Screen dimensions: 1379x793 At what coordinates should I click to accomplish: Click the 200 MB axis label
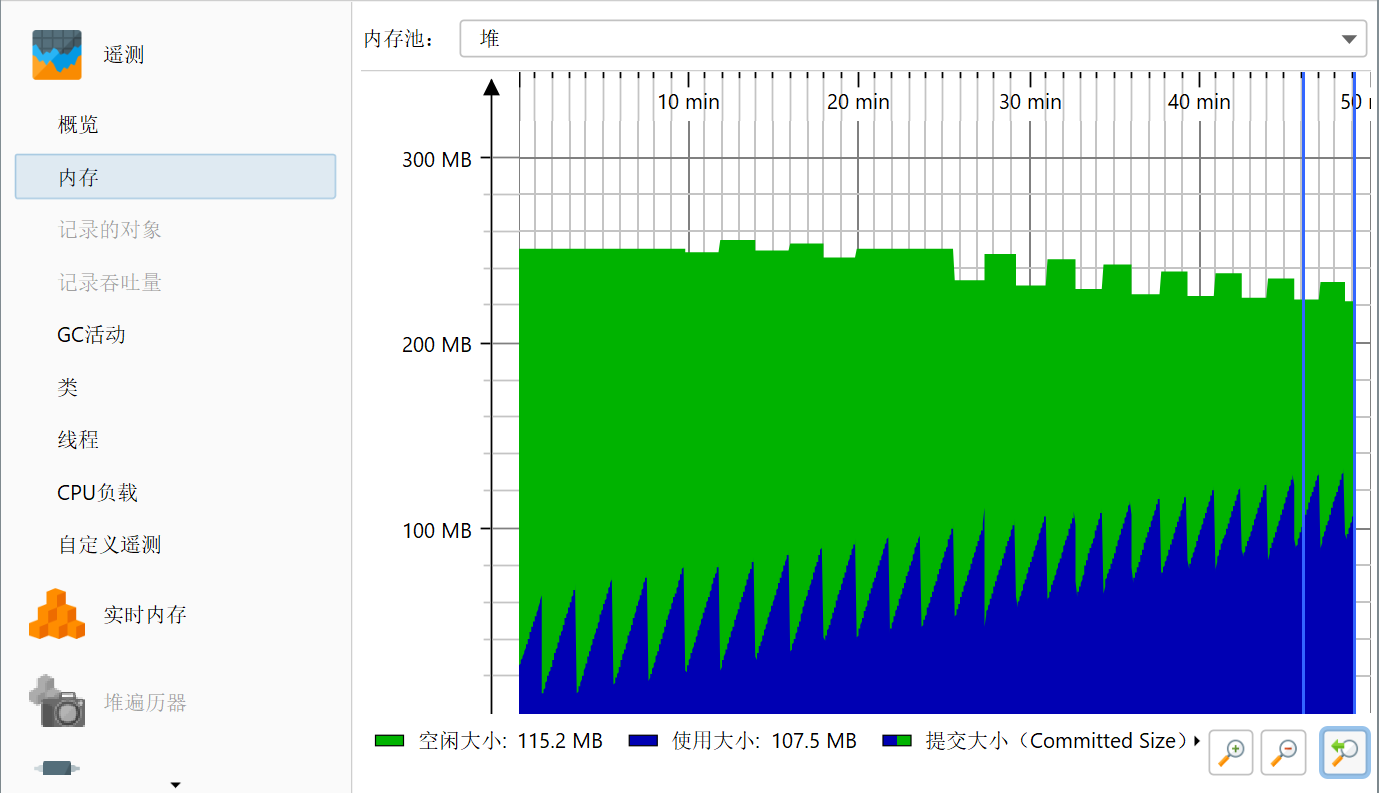437,345
